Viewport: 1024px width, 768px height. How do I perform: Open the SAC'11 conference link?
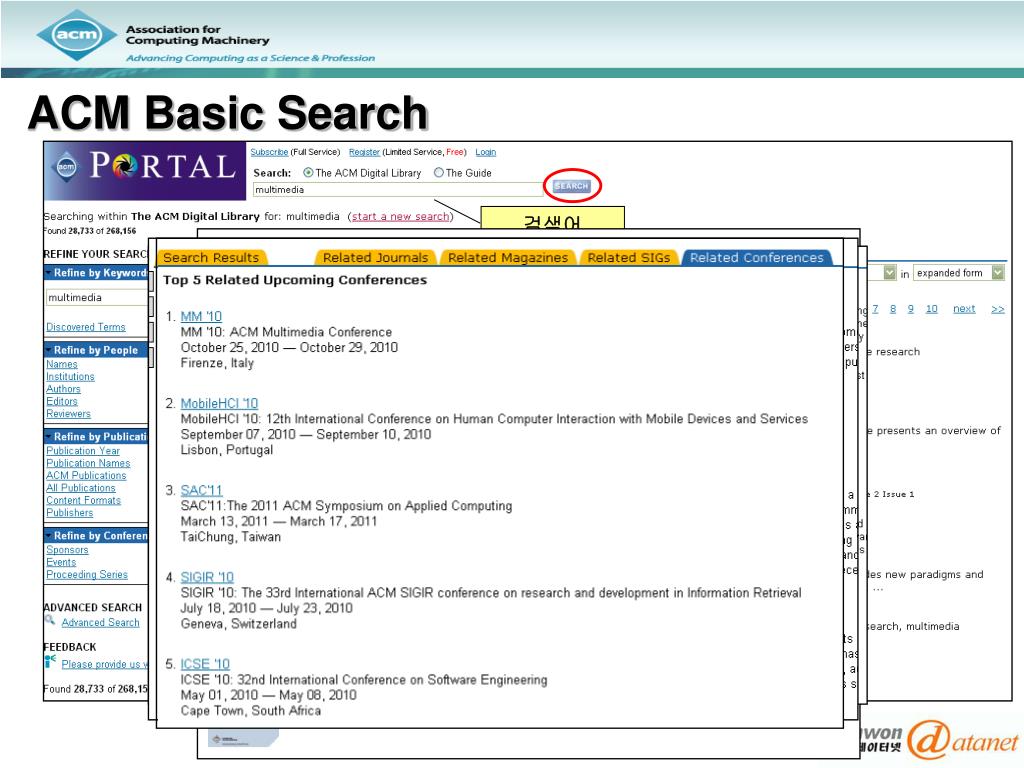(x=201, y=490)
